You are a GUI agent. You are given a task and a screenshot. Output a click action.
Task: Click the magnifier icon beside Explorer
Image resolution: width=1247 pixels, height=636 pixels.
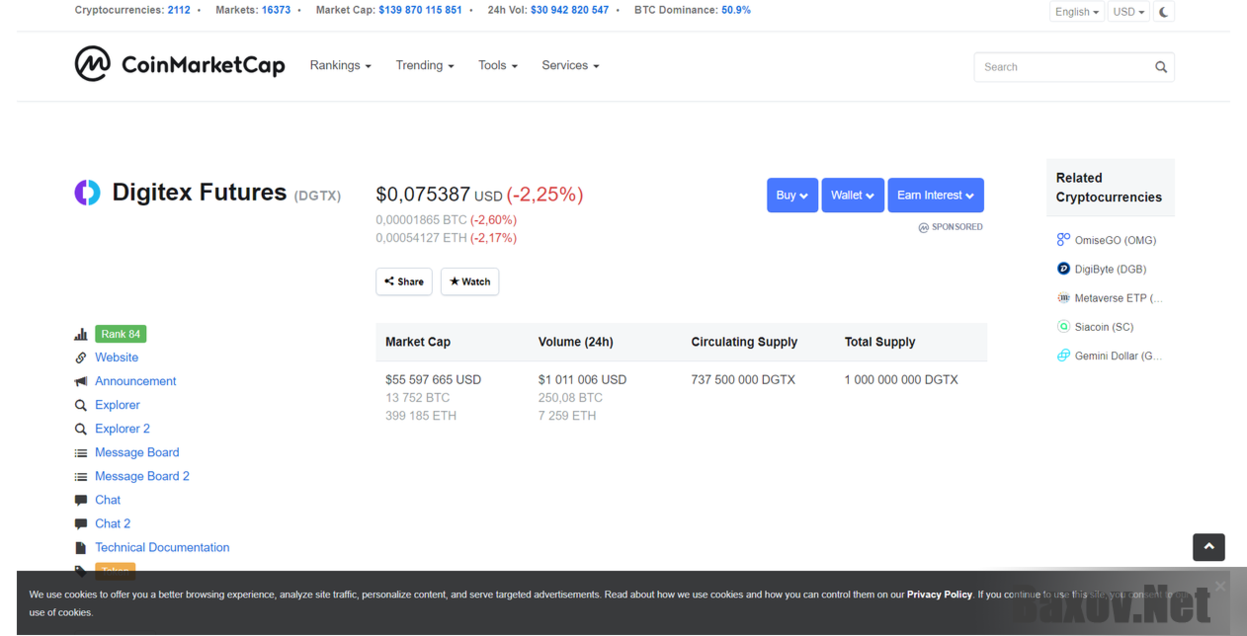[x=81, y=405]
